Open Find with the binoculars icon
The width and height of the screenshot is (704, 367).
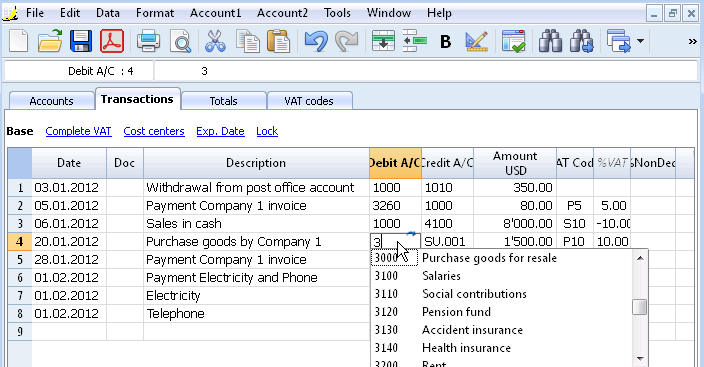[x=550, y=41]
